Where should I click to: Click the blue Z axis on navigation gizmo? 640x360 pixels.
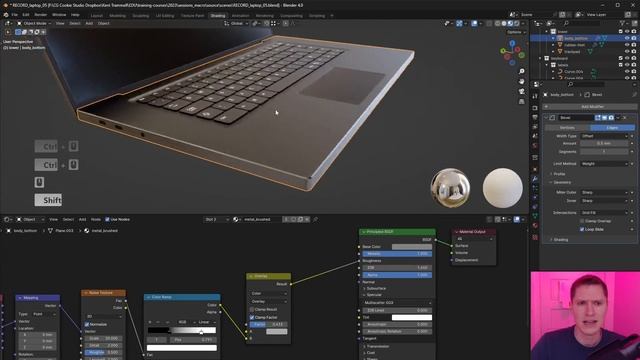512,42
